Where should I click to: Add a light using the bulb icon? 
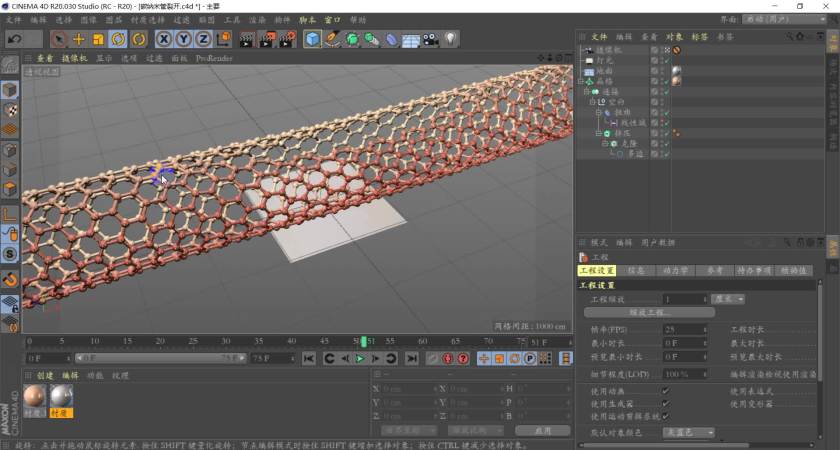[451, 39]
